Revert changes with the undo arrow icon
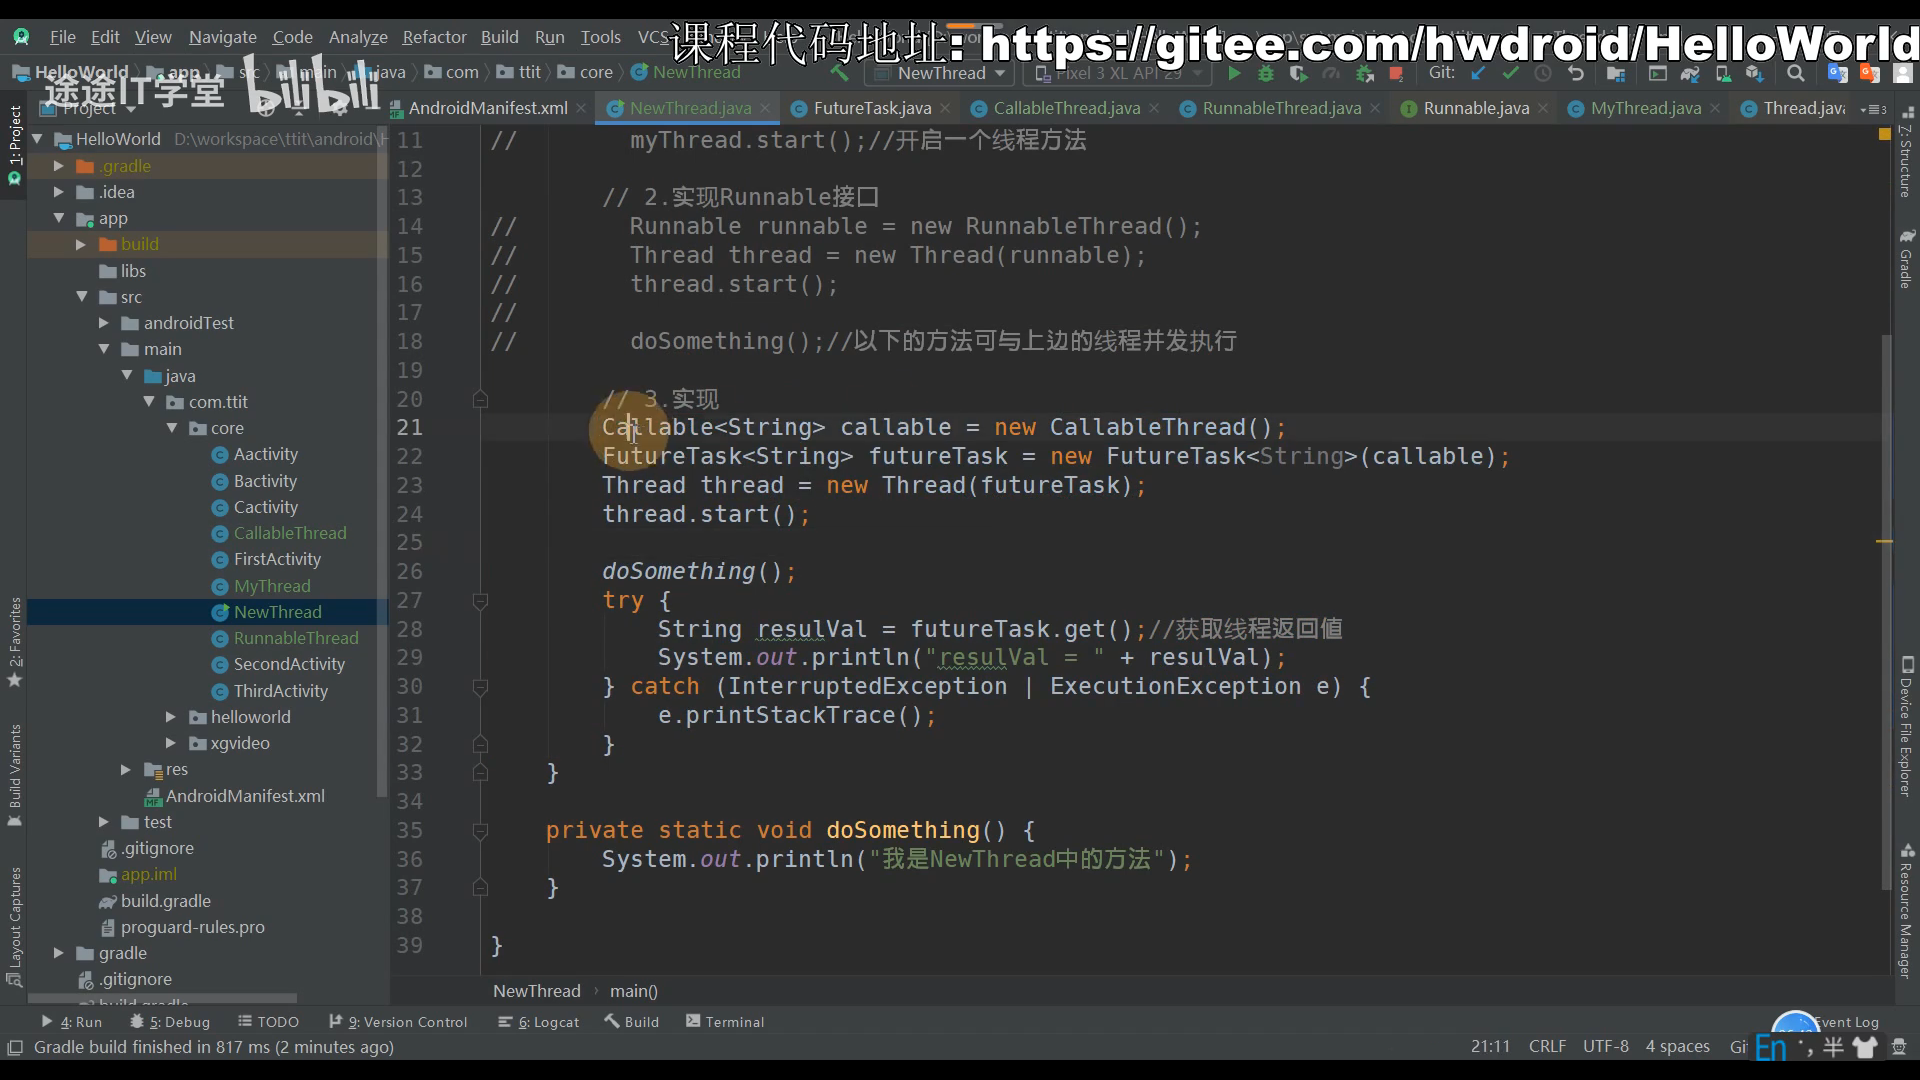This screenshot has width=1920, height=1080. point(1576,73)
